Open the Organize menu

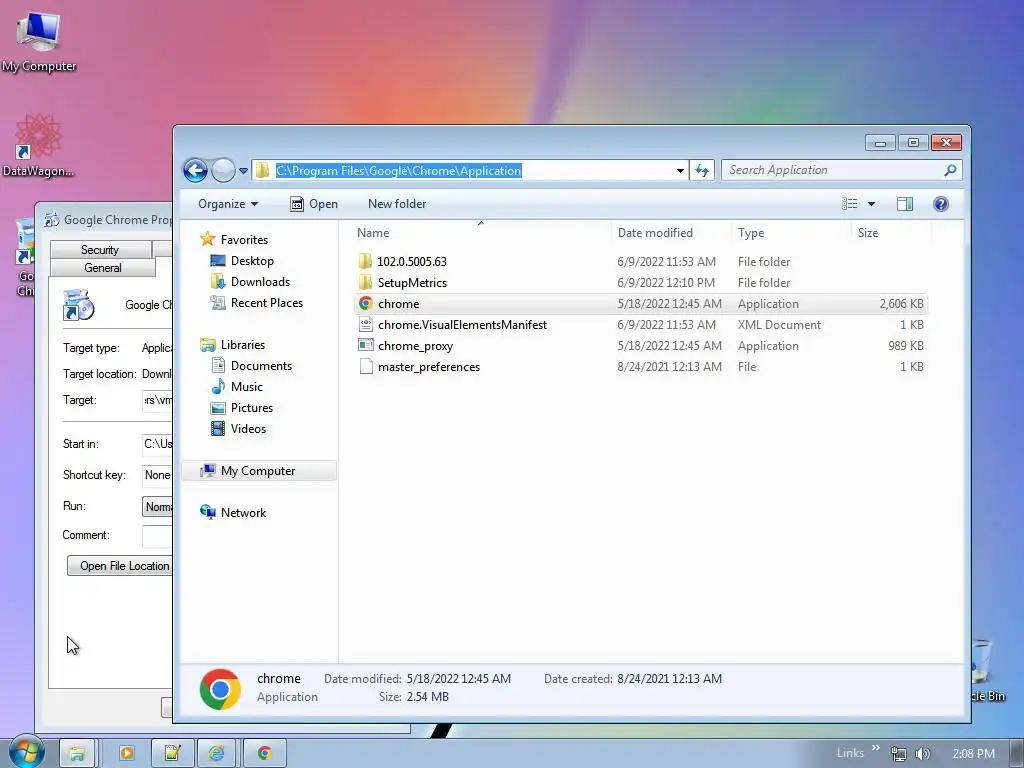pyautogui.click(x=228, y=204)
